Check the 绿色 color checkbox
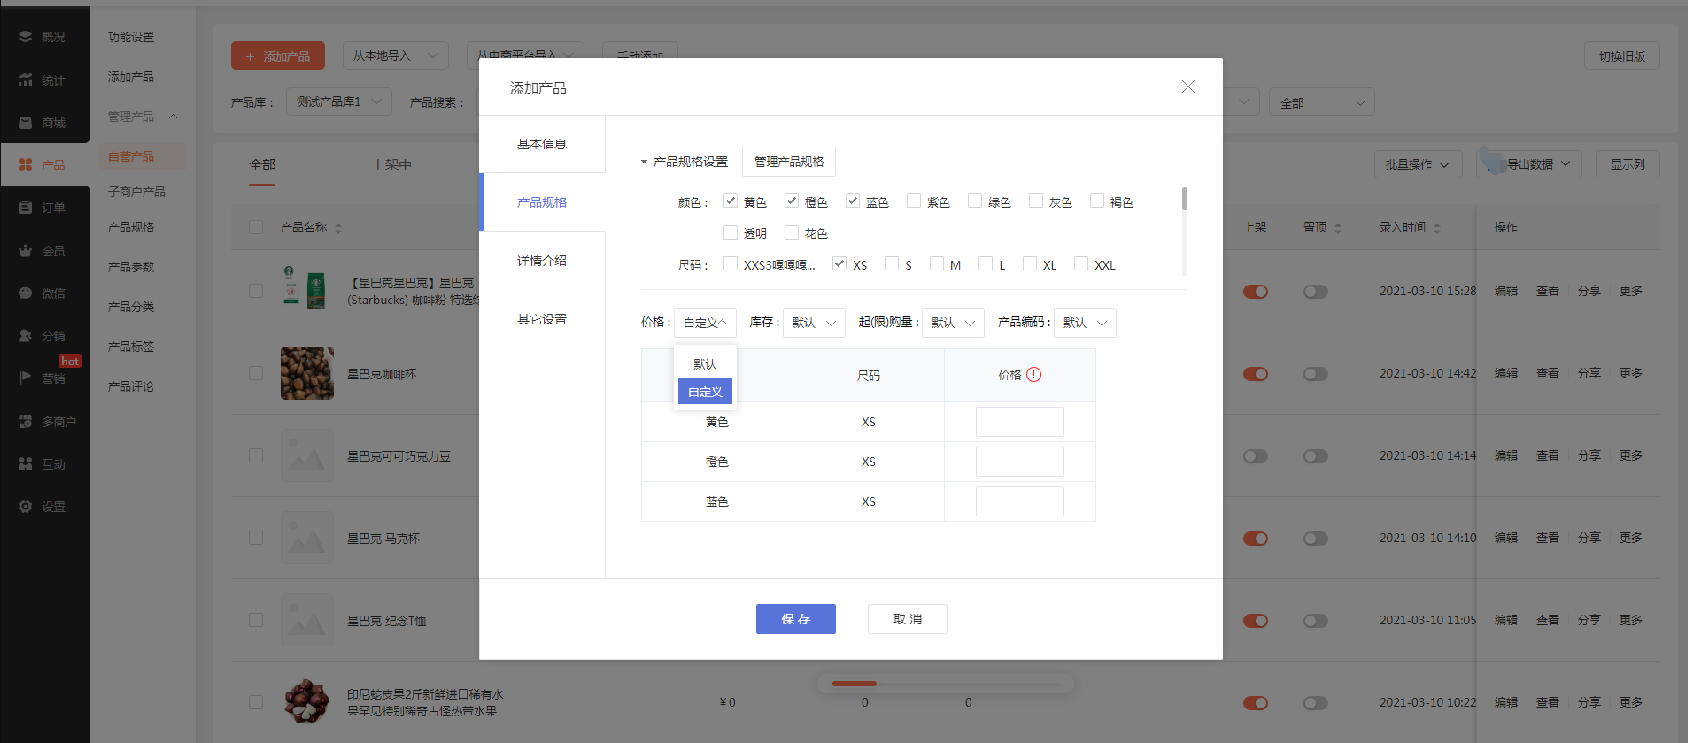The width and height of the screenshot is (1688, 743). pos(974,201)
